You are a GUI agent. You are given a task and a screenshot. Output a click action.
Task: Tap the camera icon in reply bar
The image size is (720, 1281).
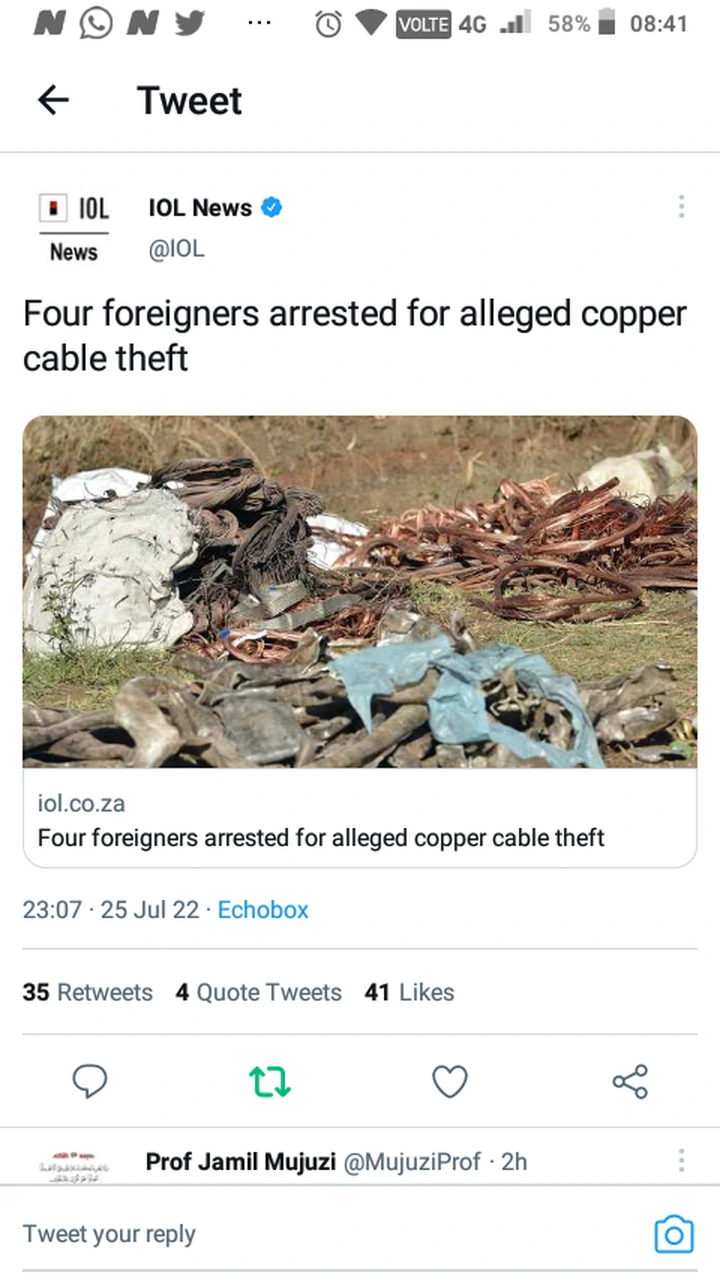point(673,1234)
